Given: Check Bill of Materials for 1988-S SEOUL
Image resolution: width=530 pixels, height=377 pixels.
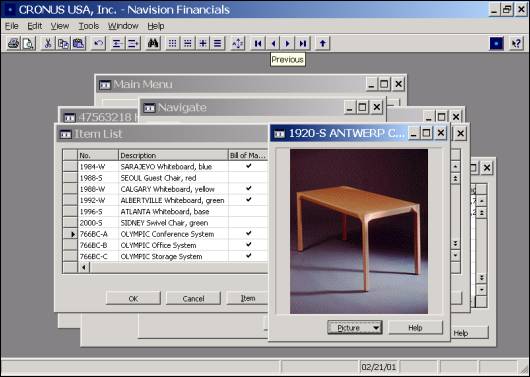Looking at the screenshot, I should coord(248,178).
